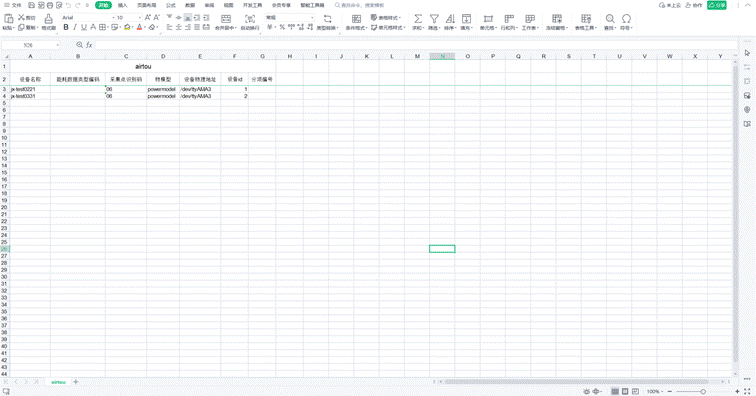This screenshot has width=756, height=396.
Task: Click in the formula bar input
Action: (416, 45)
